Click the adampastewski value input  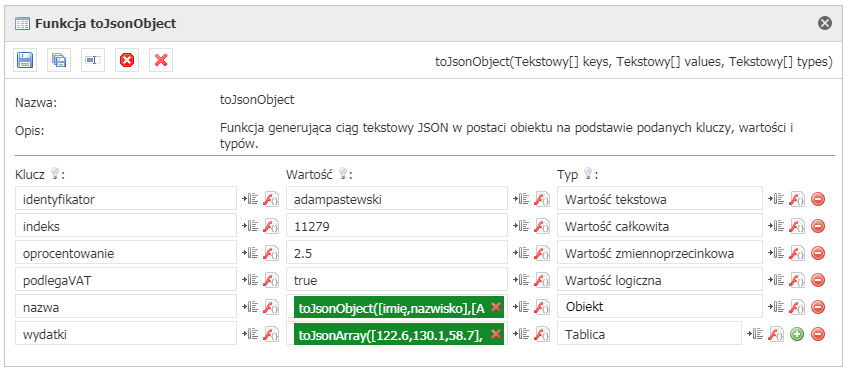pyautogui.click(x=397, y=198)
